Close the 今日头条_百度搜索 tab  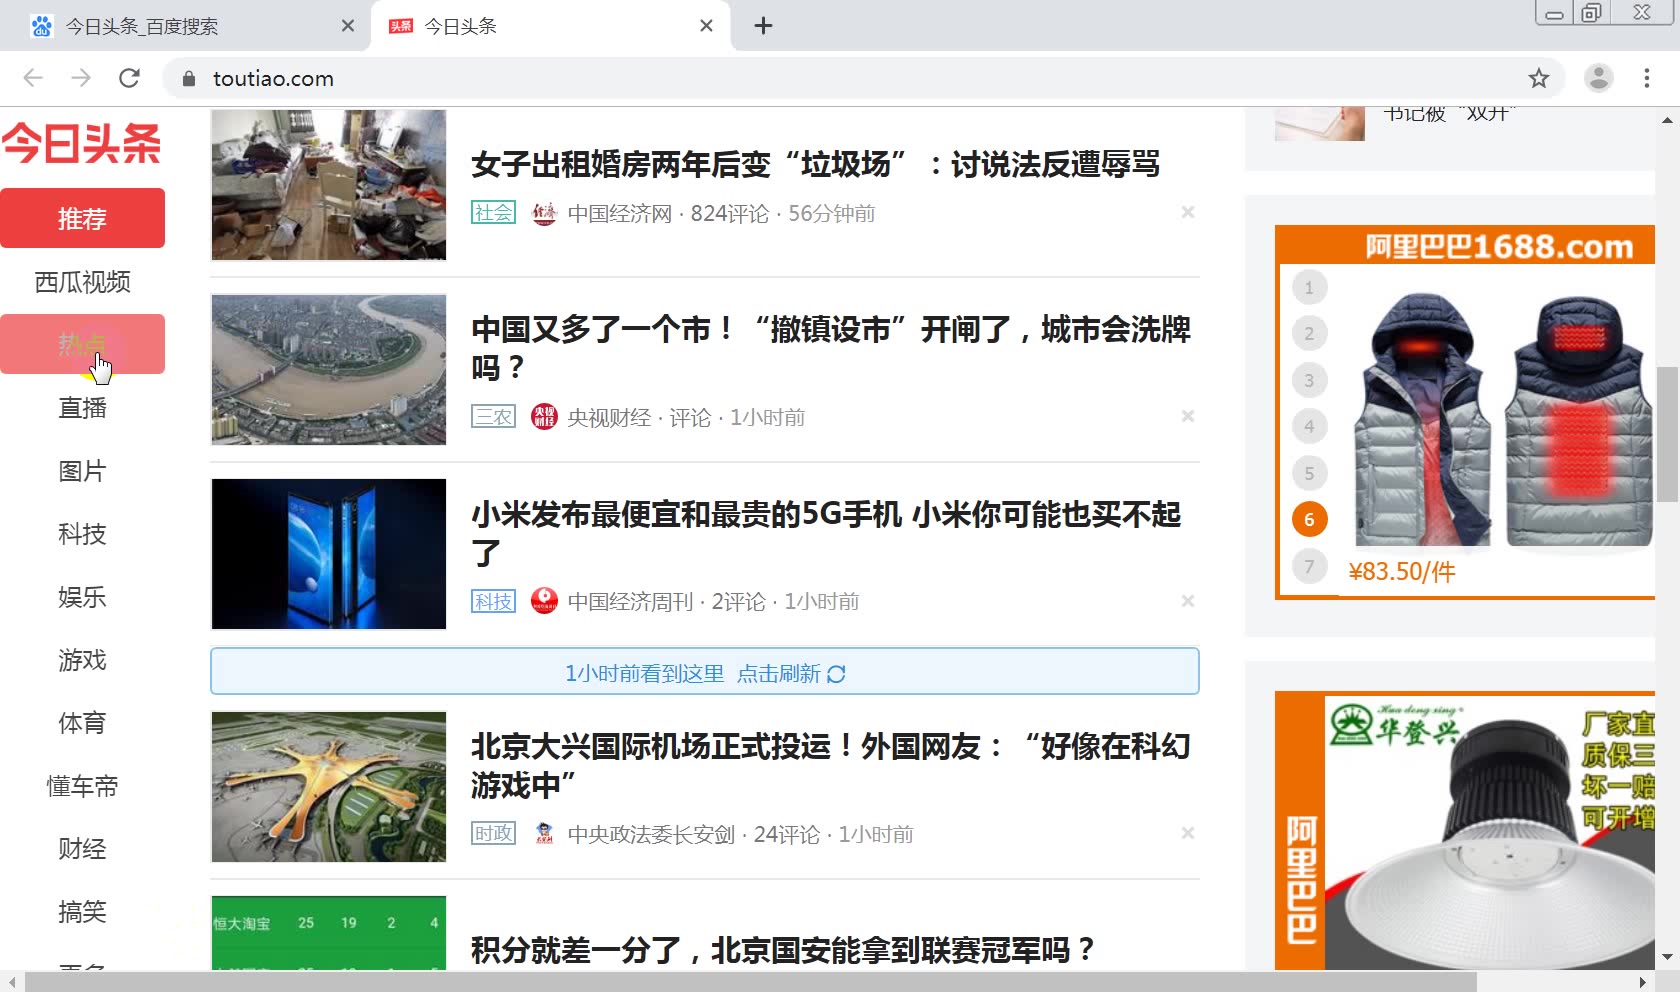(x=348, y=26)
